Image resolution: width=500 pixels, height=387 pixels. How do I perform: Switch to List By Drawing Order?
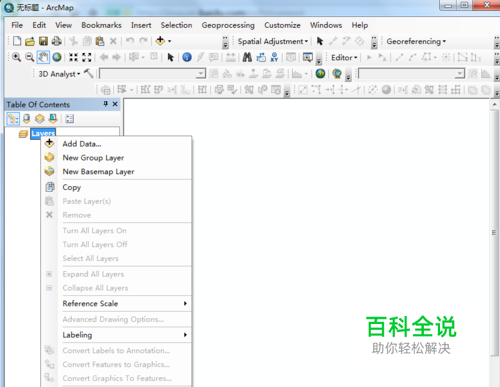click(x=13, y=118)
